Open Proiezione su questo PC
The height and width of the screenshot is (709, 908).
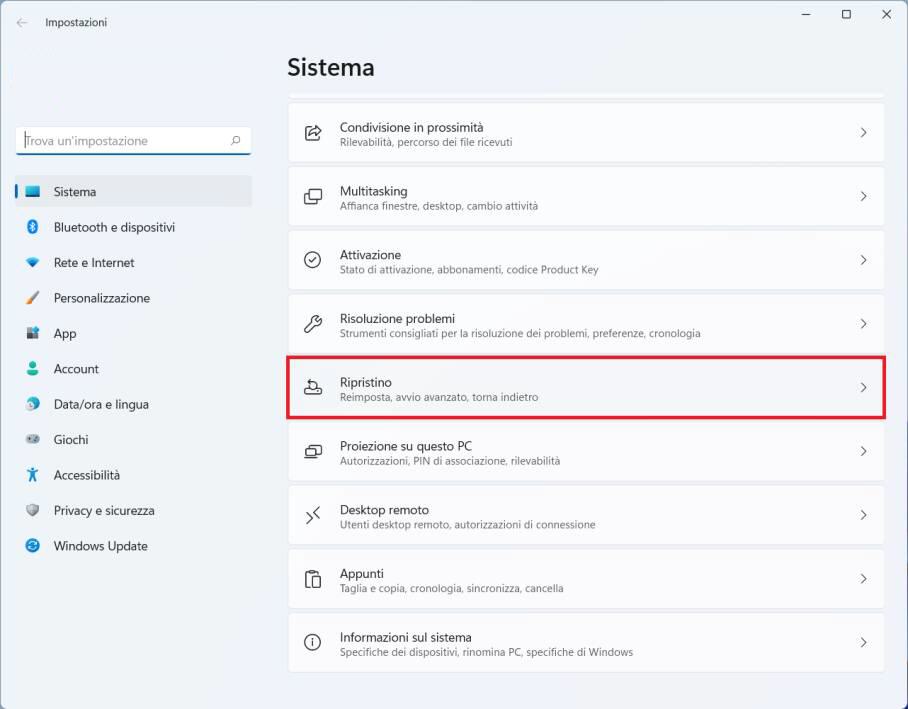(x=585, y=452)
